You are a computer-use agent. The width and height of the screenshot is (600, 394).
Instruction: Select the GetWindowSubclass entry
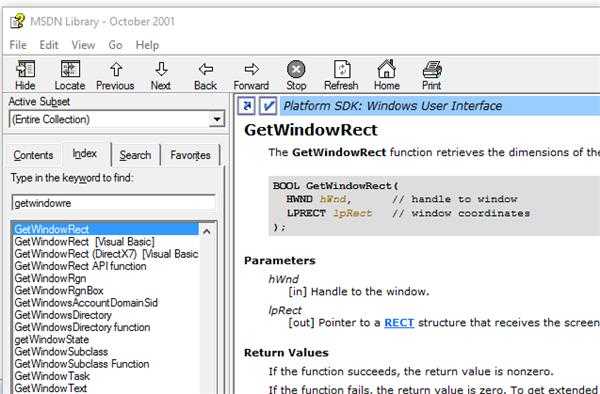point(61,352)
